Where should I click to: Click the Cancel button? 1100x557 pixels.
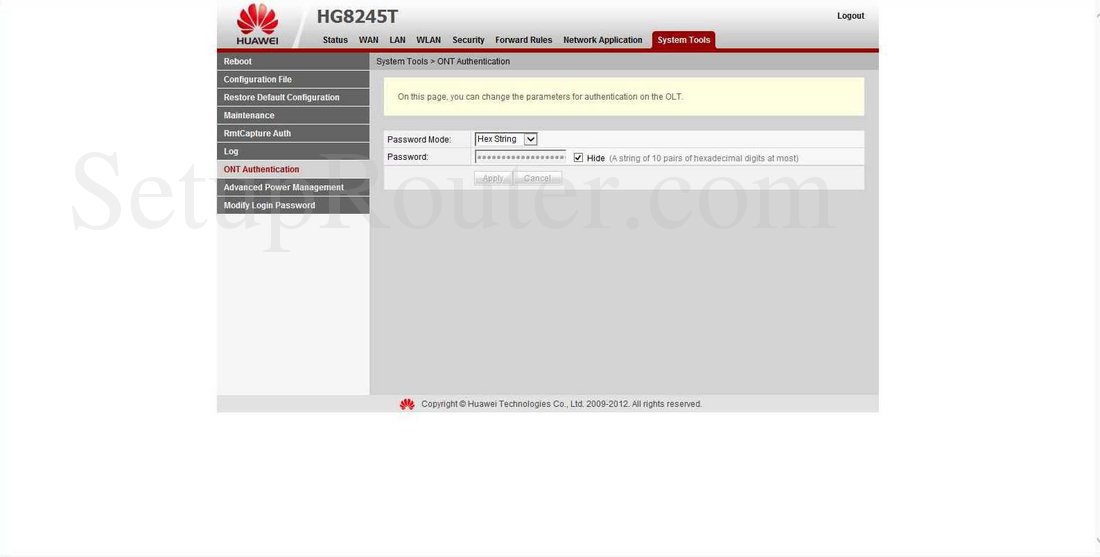click(x=537, y=178)
